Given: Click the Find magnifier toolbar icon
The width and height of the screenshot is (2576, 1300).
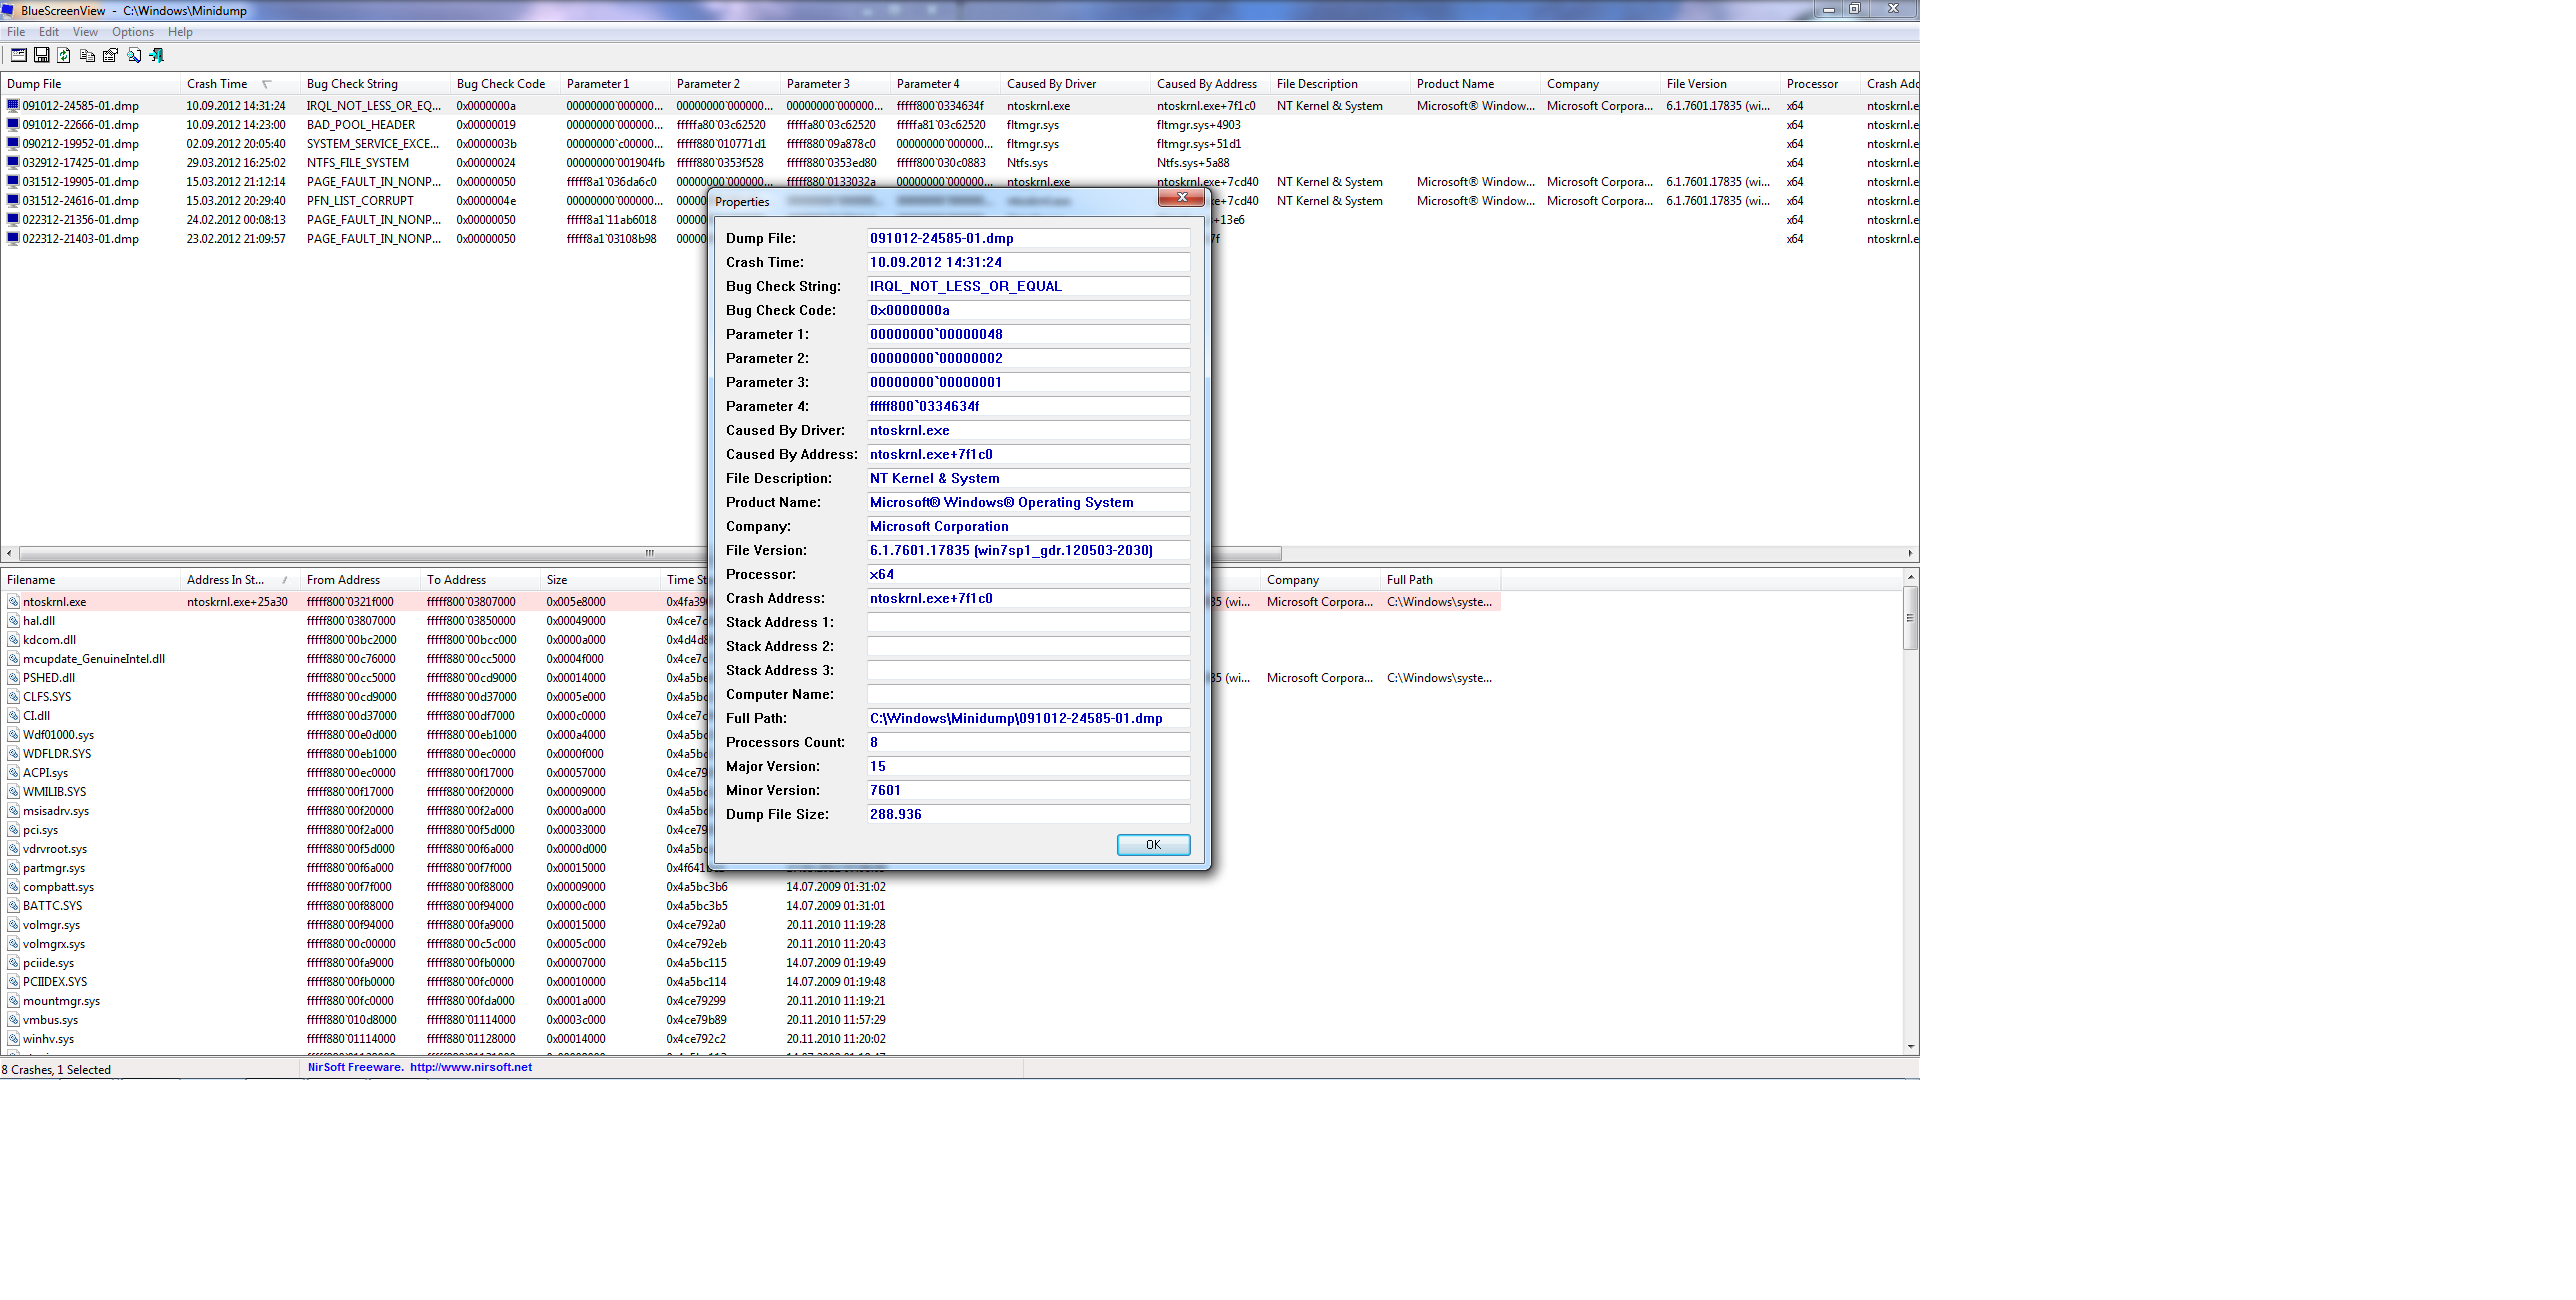Looking at the screenshot, I should click(x=134, y=56).
